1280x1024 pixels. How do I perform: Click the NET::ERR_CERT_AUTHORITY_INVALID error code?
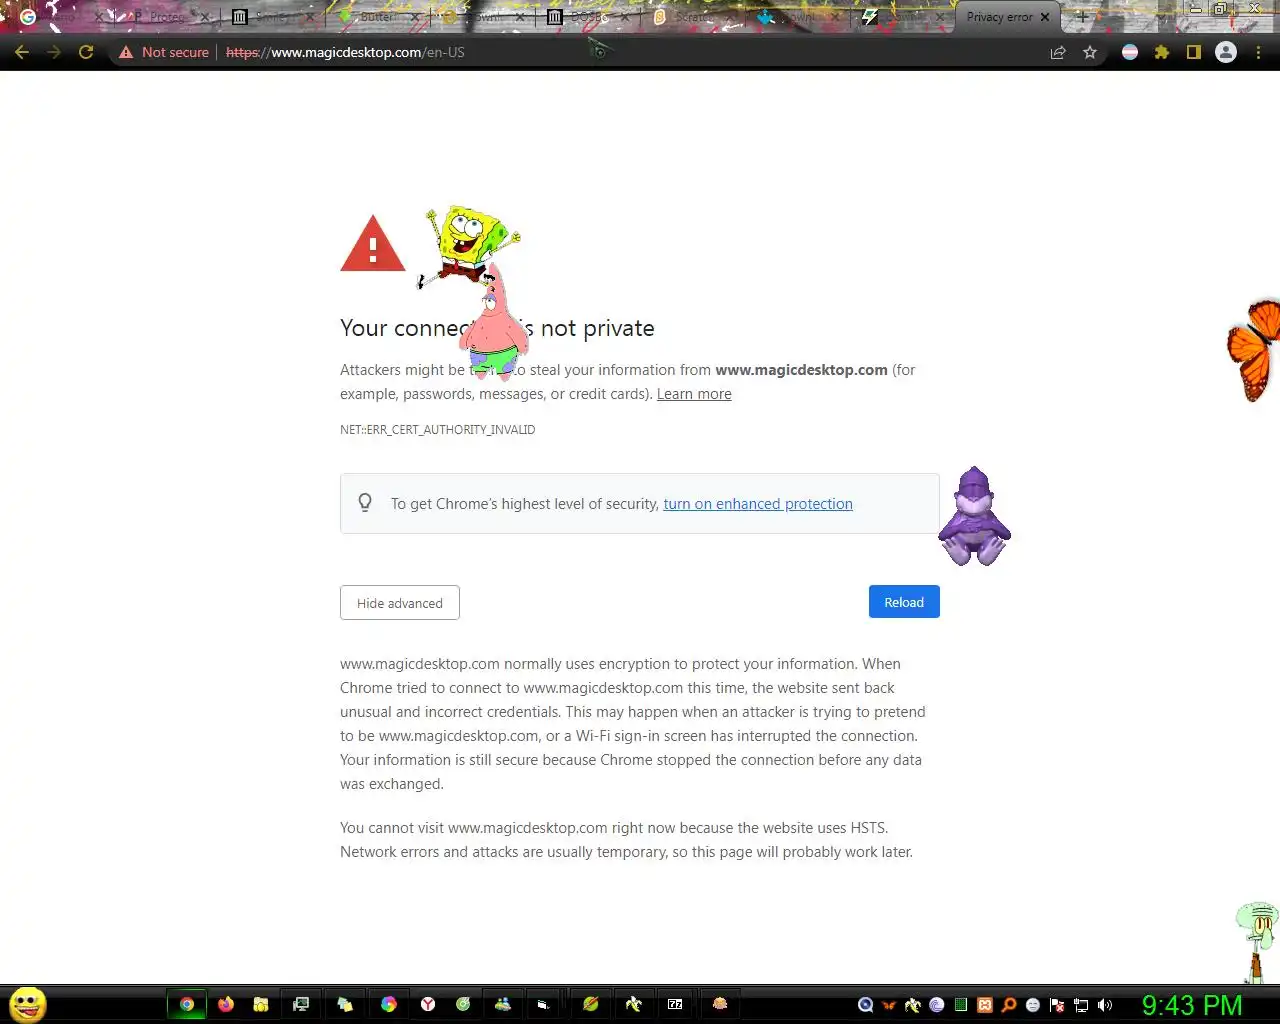pyautogui.click(x=437, y=430)
